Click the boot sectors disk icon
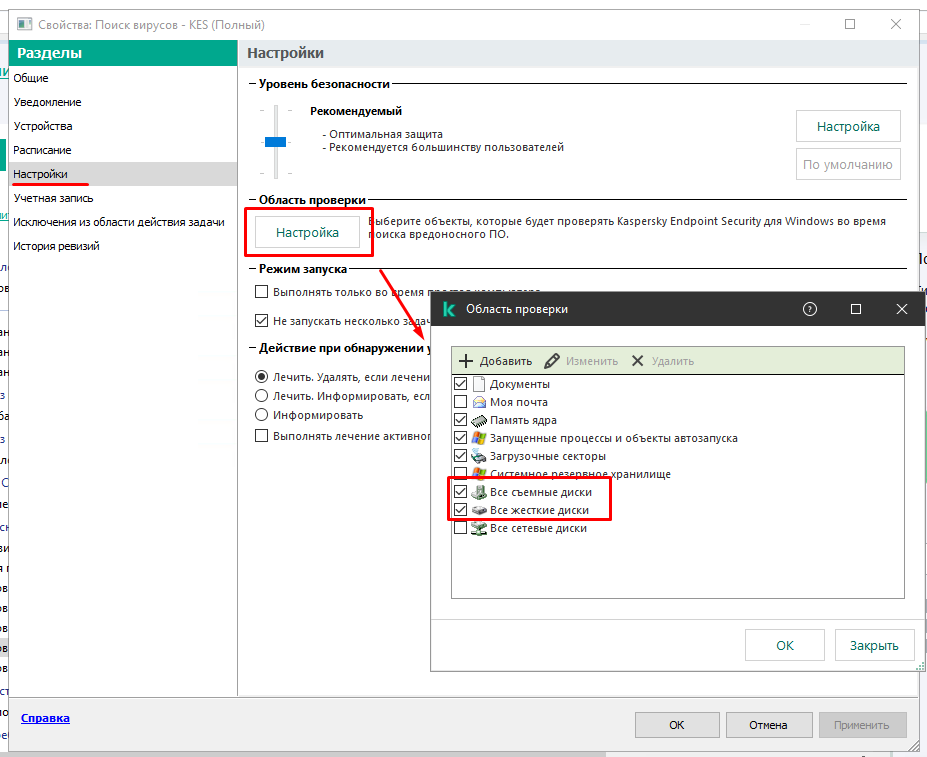Viewport: 927px width, 757px height. [x=478, y=456]
